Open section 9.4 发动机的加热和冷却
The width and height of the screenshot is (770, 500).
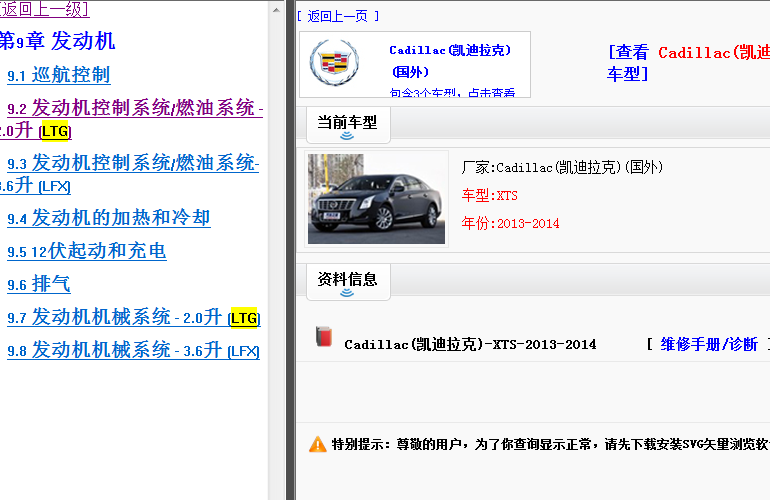click(x=109, y=218)
